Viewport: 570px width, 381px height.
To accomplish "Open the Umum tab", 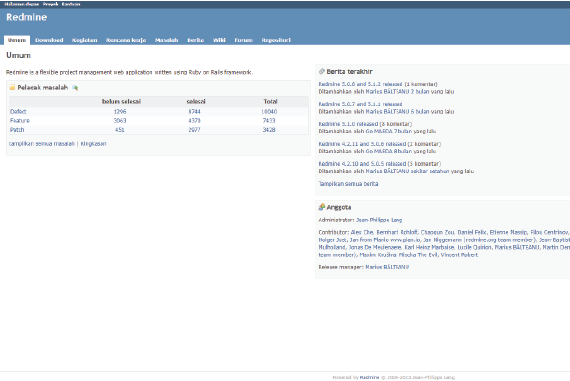I will pos(17,40).
